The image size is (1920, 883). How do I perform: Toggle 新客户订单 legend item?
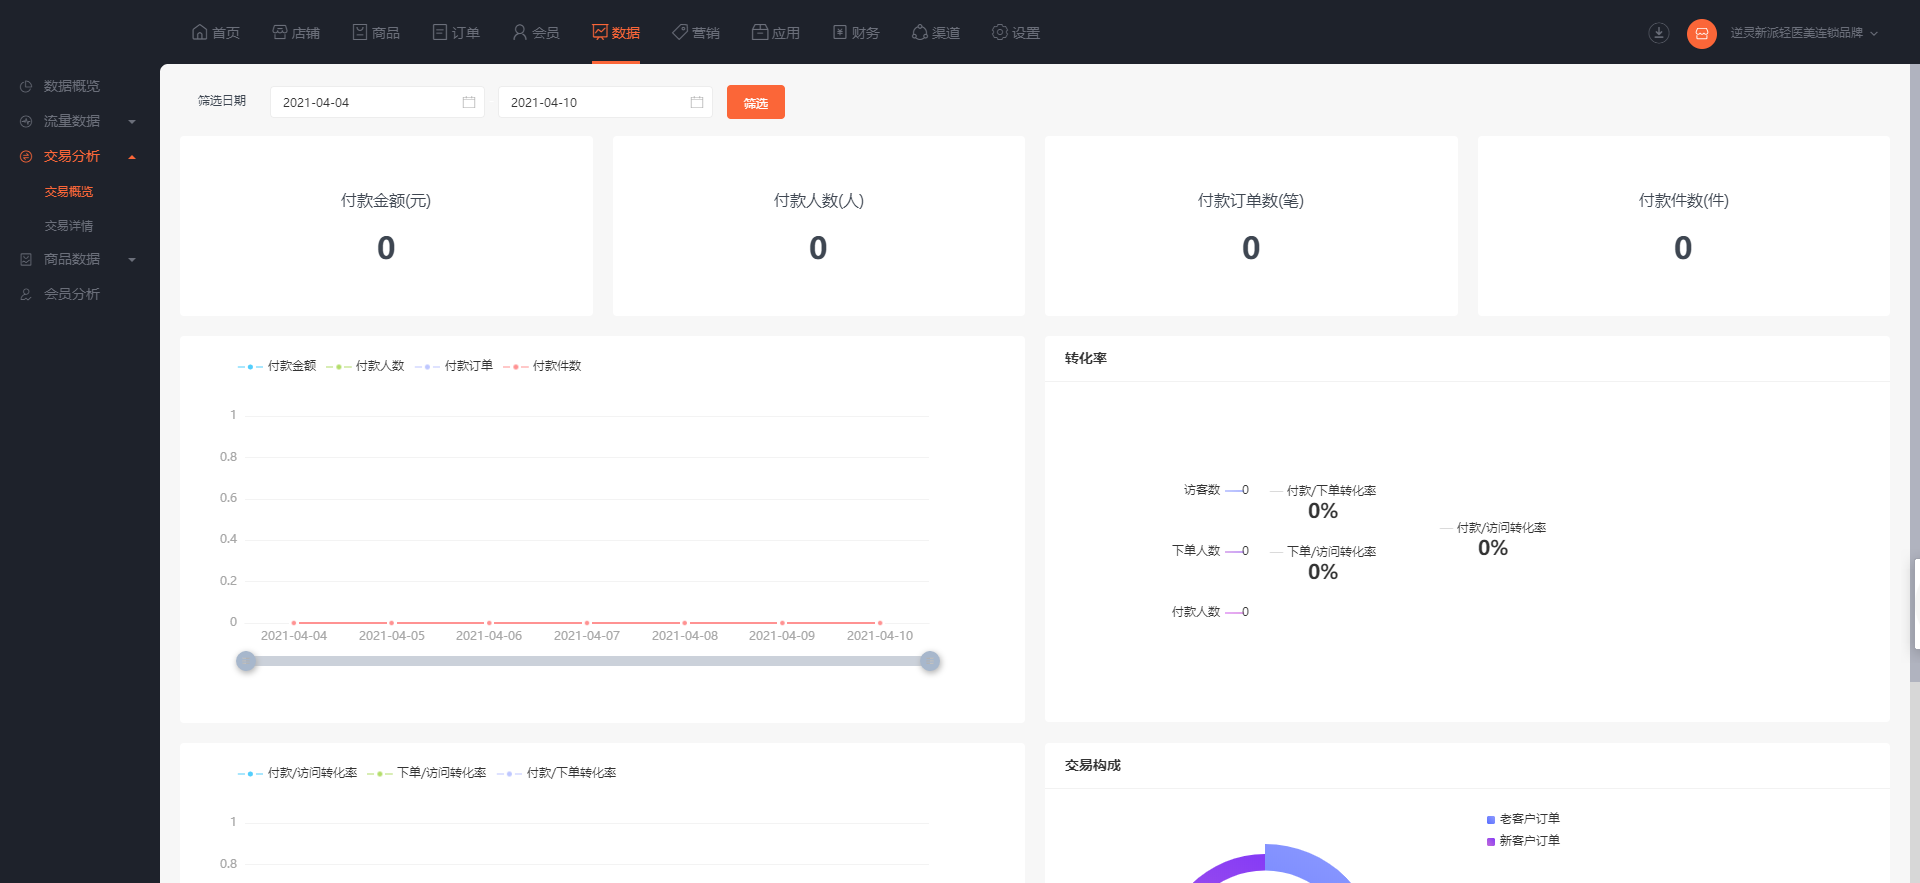[1523, 841]
